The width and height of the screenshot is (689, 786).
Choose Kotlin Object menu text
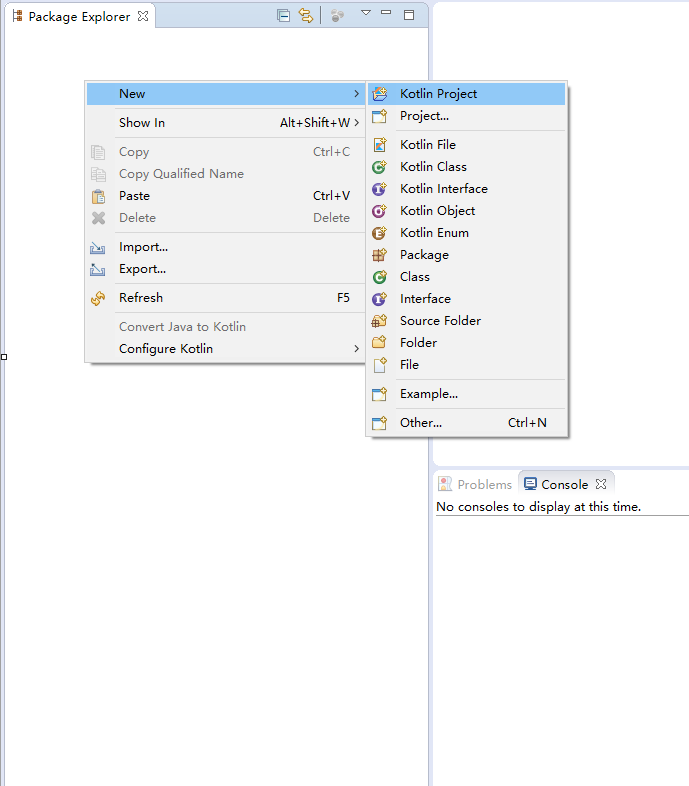coord(437,211)
